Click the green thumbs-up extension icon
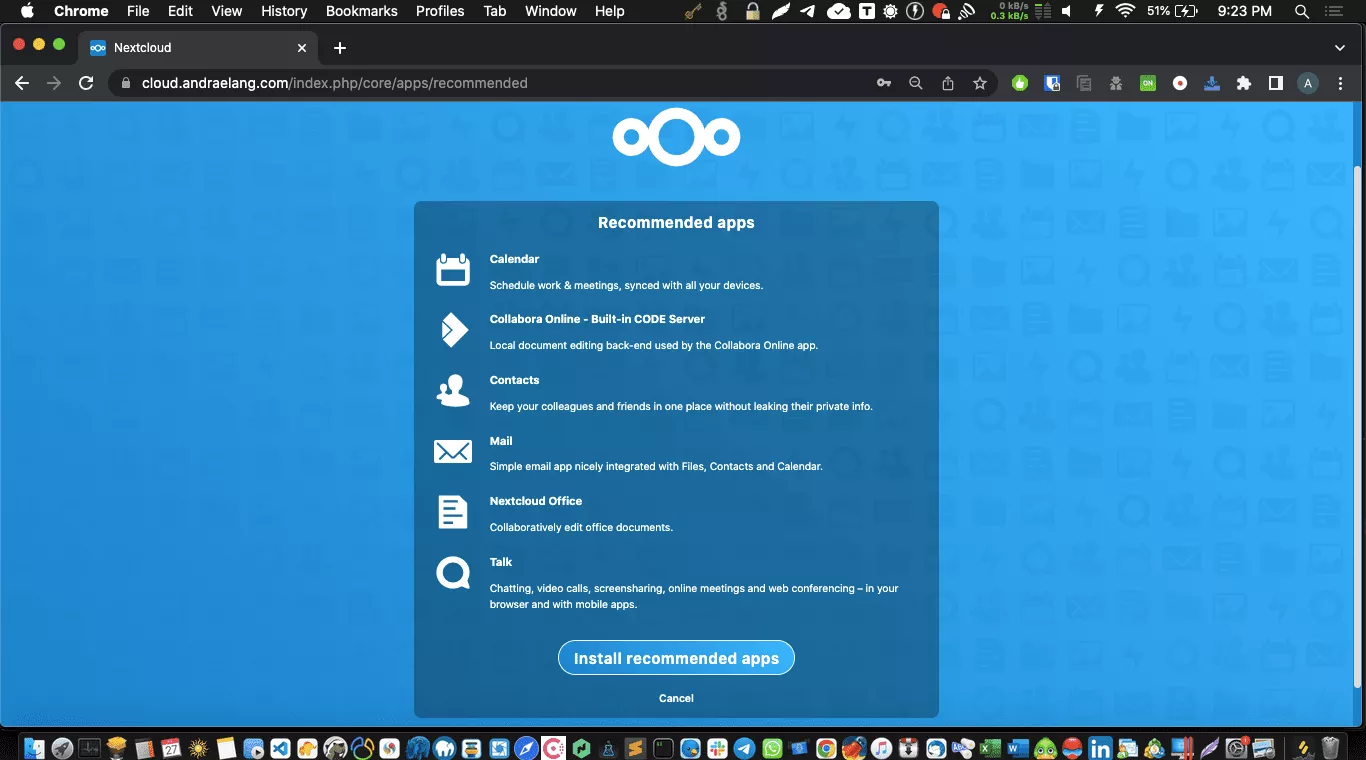 click(1020, 83)
